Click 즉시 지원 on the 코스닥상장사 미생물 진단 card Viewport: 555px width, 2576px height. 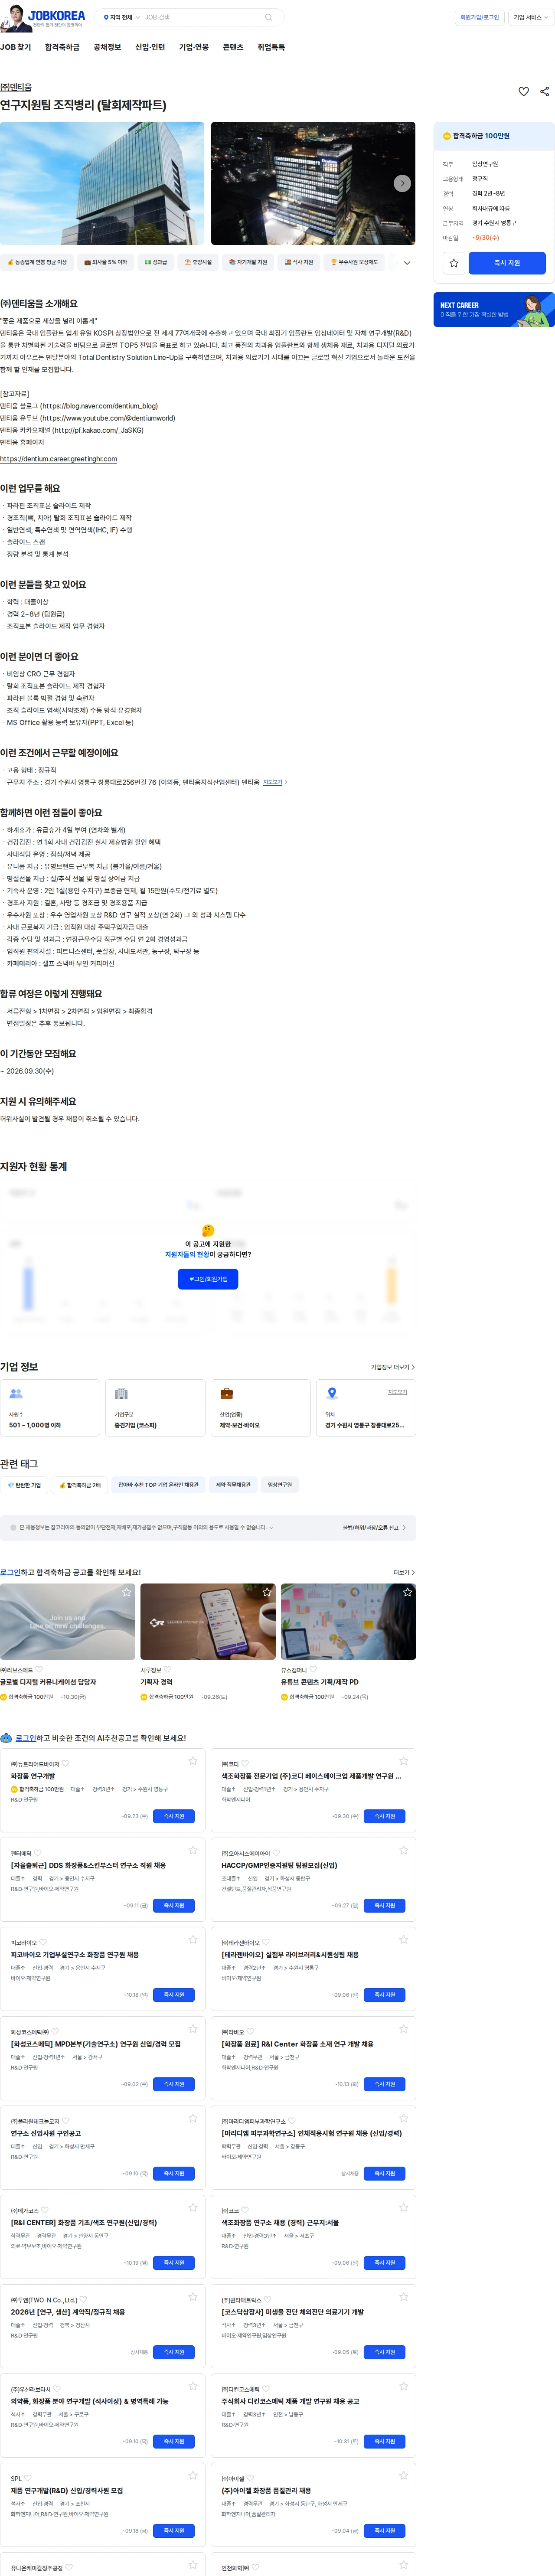click(385, 2352)
